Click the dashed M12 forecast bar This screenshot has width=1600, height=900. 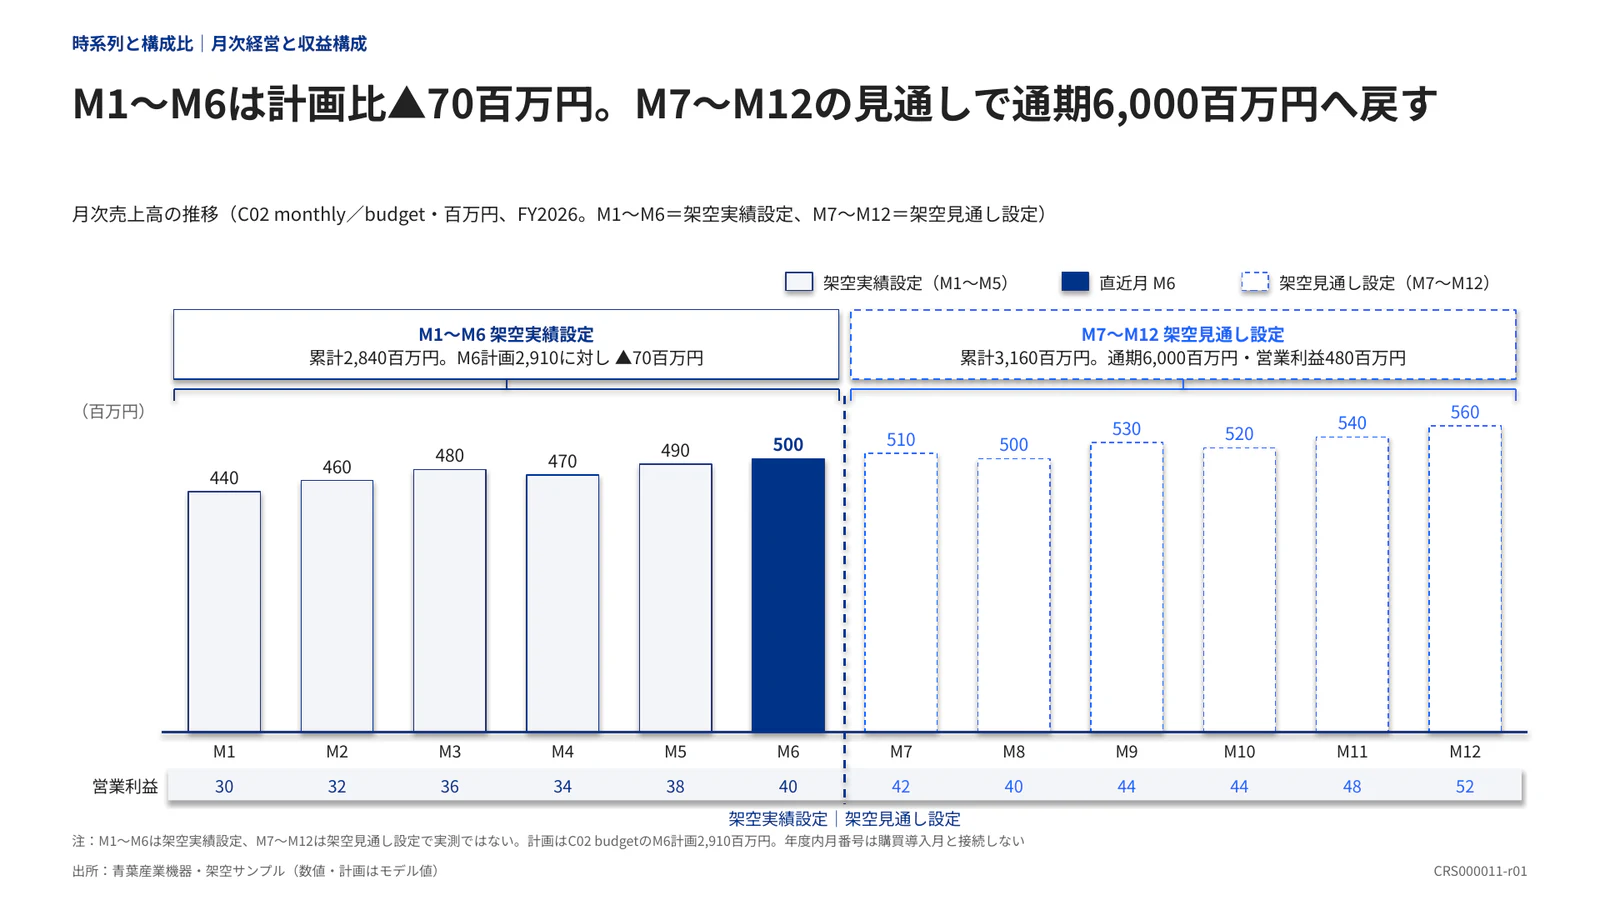[x=1465, y=579]
